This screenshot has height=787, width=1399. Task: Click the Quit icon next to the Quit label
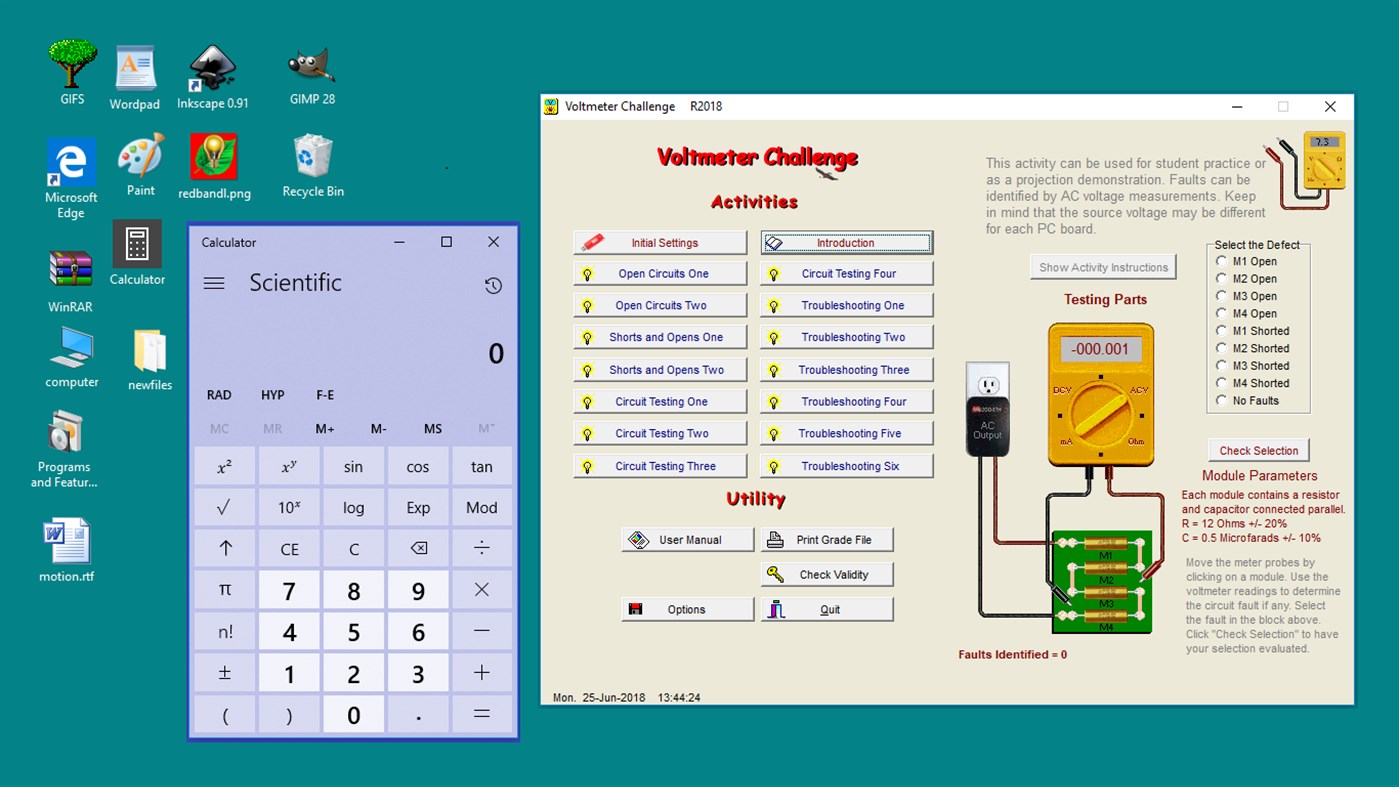(x=775, y=608)
